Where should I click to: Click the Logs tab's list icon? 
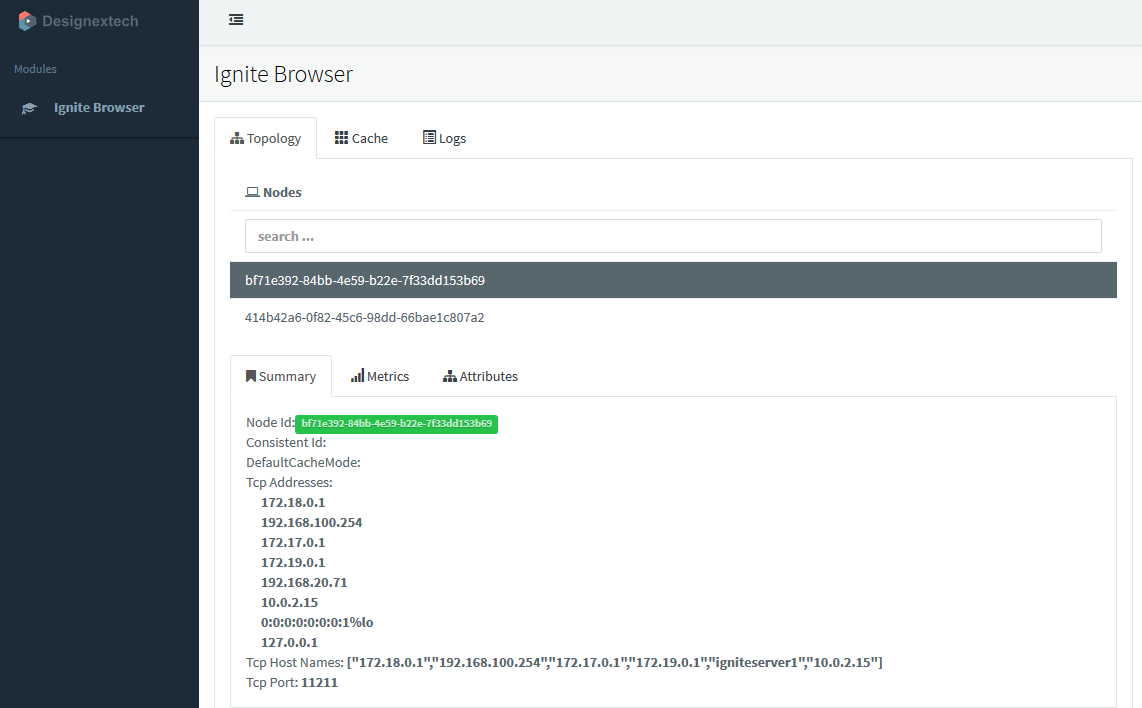coord(429,137)
